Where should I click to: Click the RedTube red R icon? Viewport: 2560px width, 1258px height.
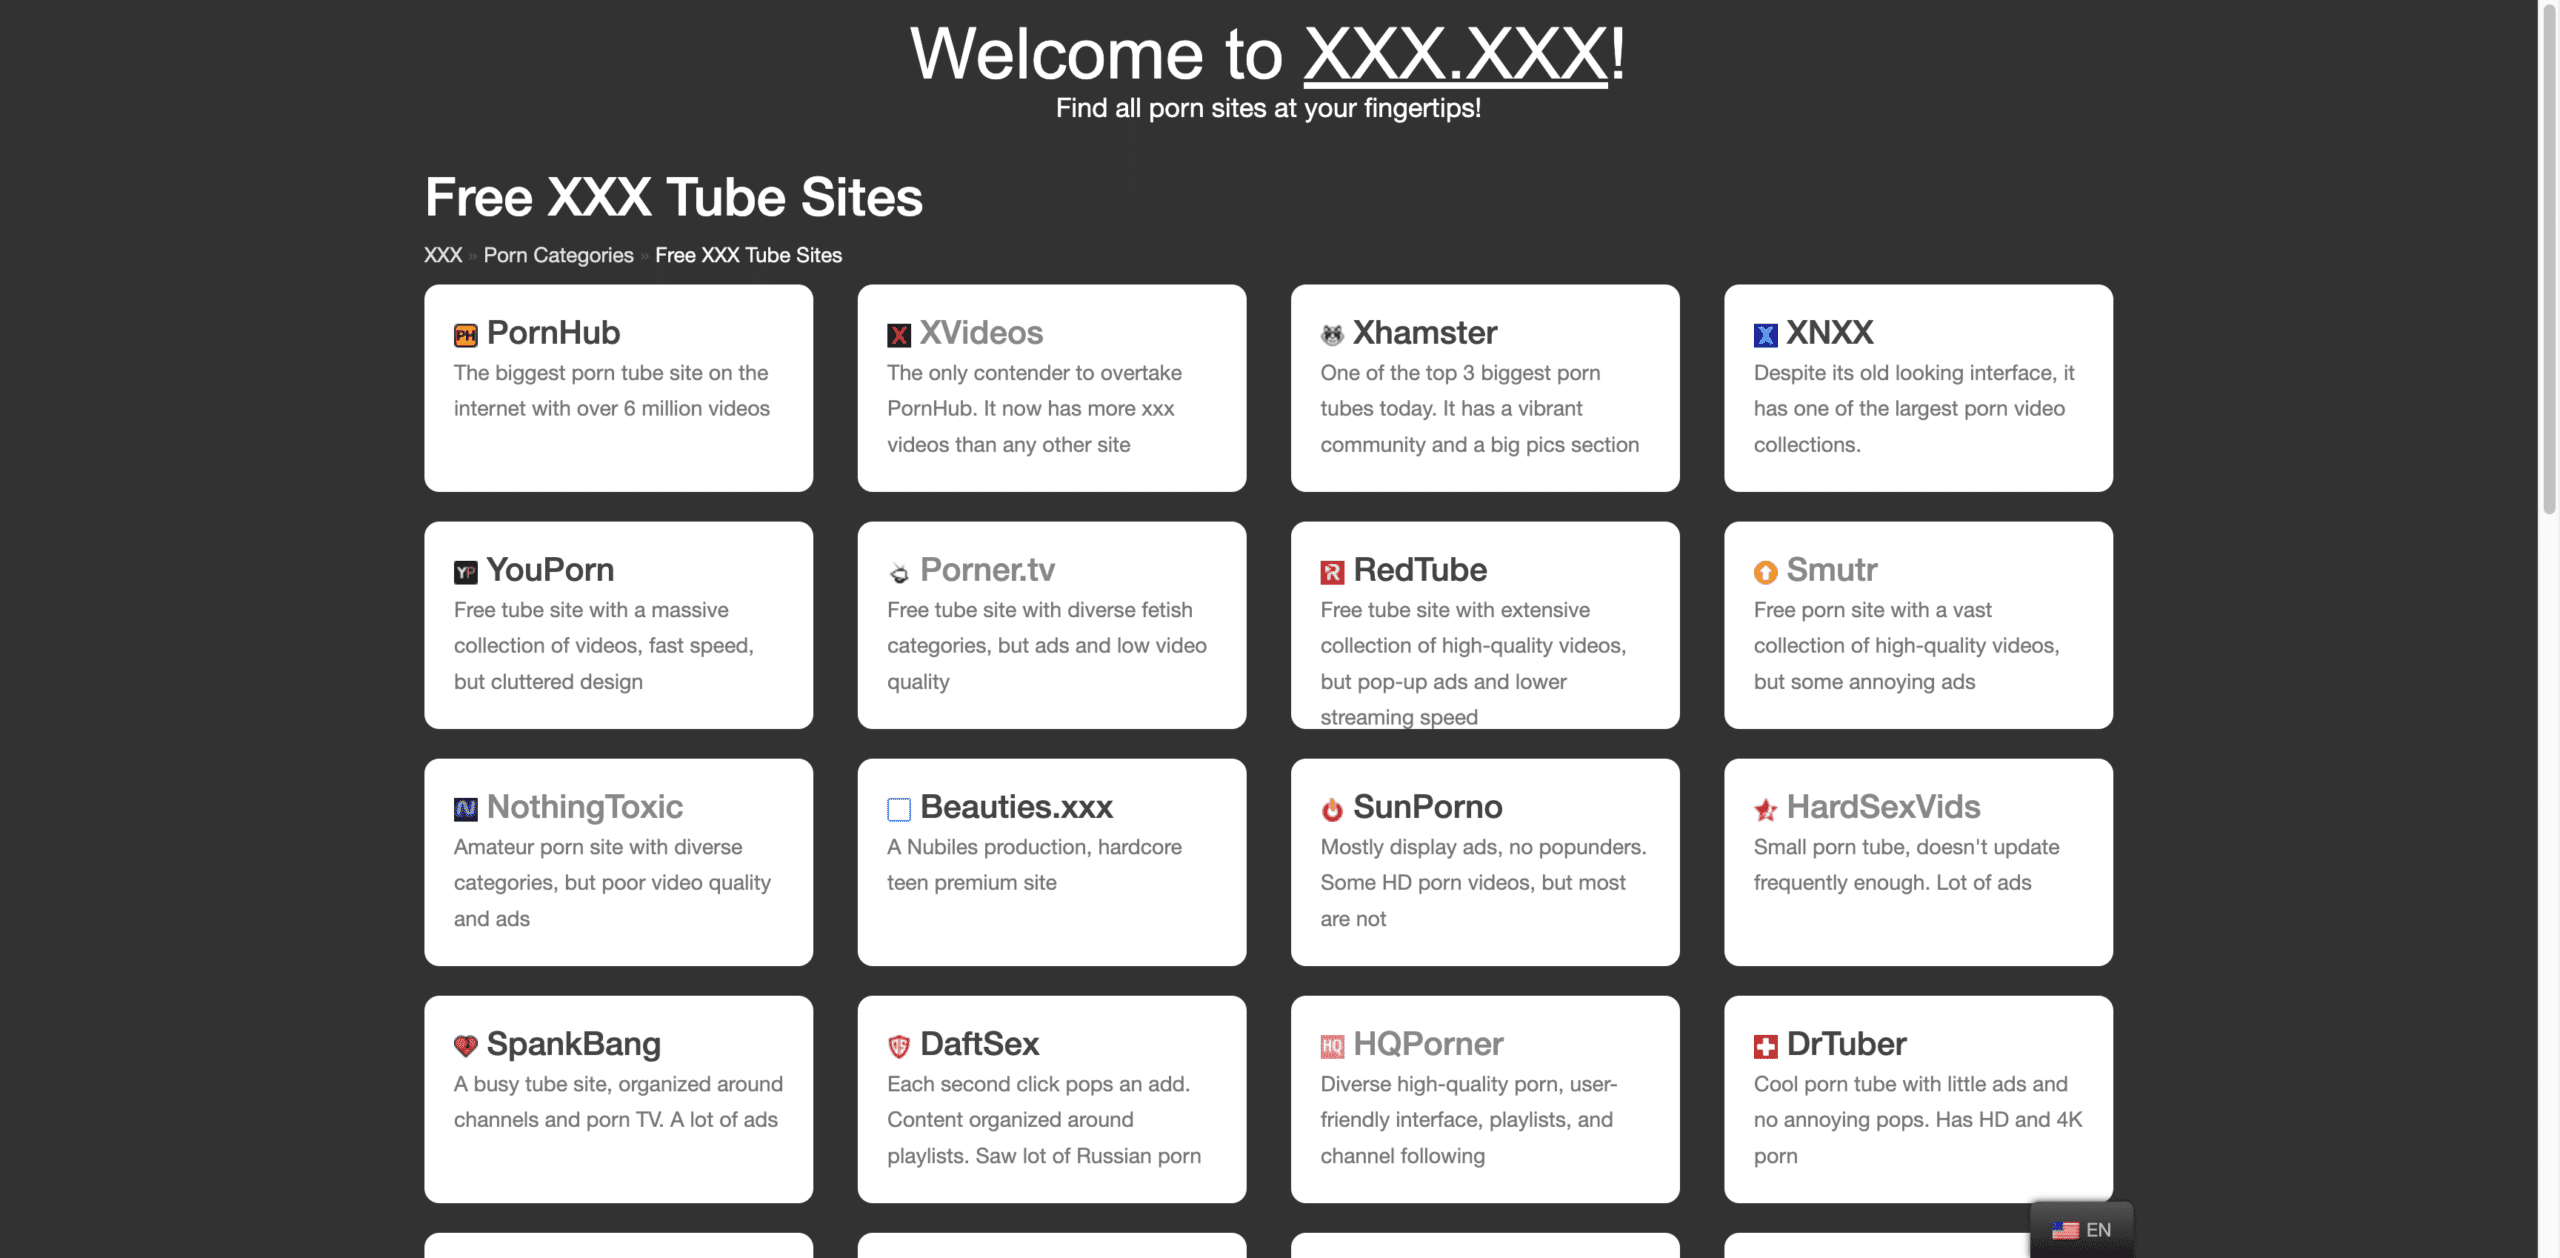pyautogui.click(x=1331, y=571)
